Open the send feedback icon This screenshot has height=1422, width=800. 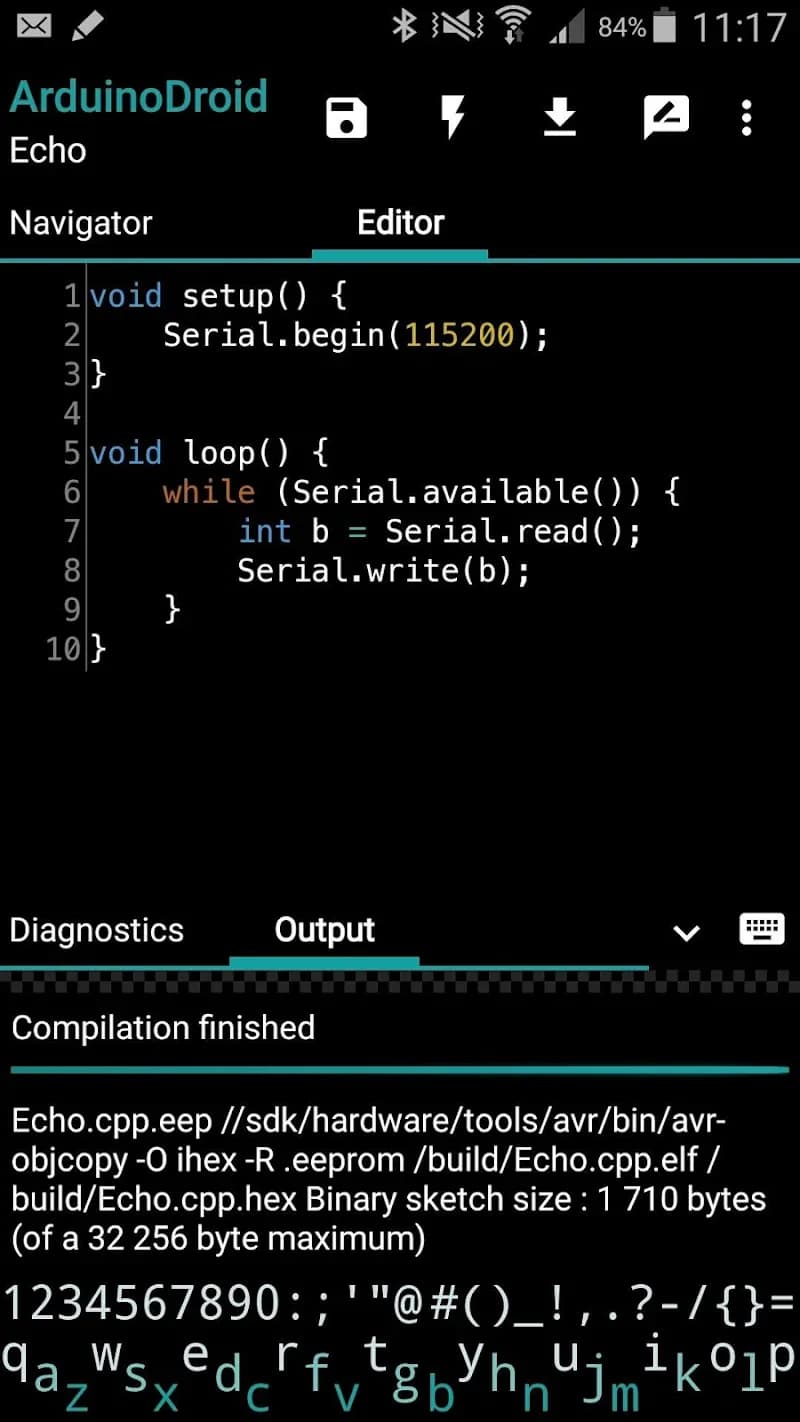click(665, 117)
